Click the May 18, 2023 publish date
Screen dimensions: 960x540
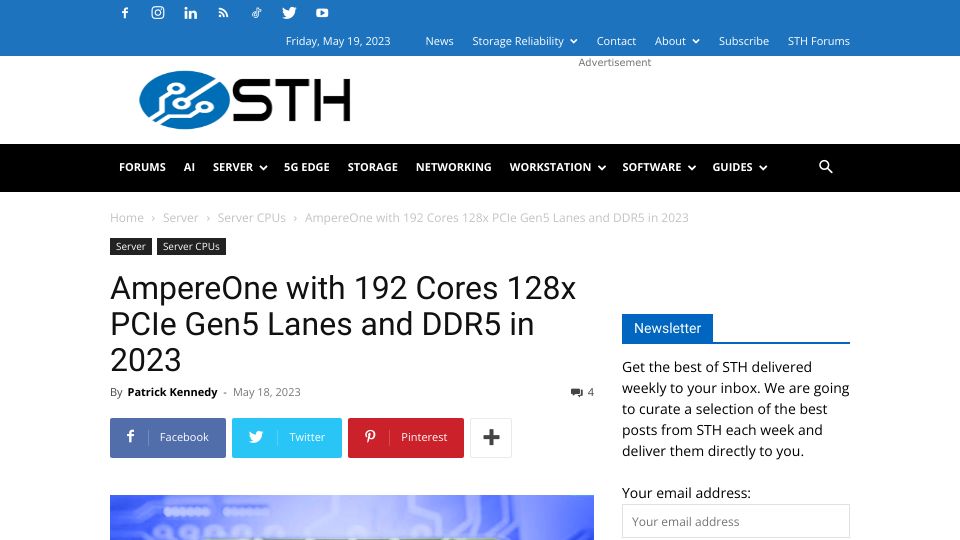[x=266, y=392]
